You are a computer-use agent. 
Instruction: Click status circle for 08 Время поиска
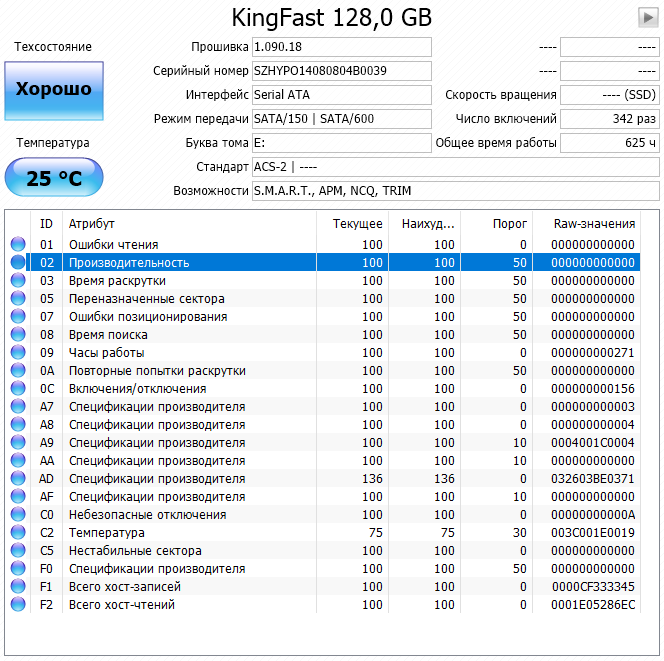(18, 334)
